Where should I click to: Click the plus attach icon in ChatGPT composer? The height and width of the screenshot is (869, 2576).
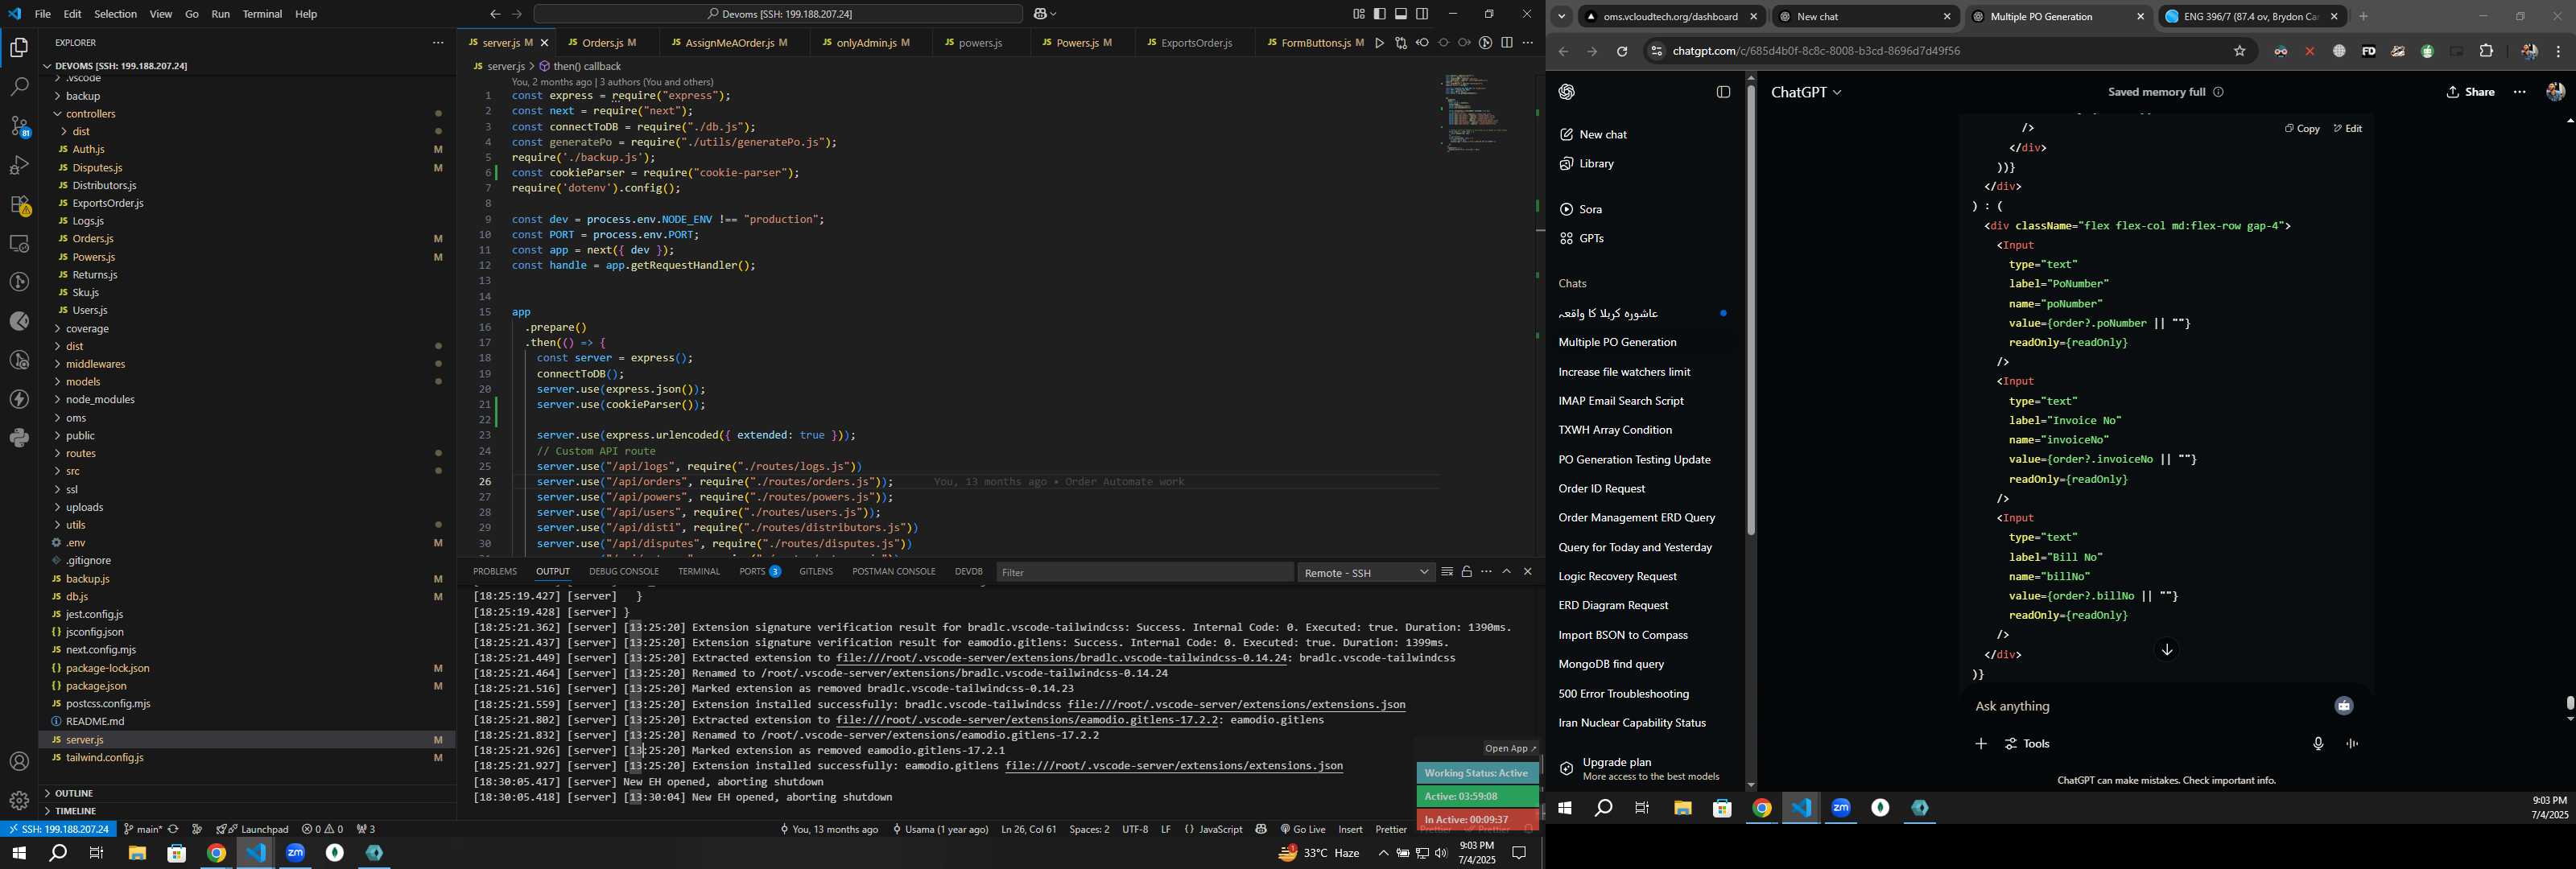tap(1980, 744)
